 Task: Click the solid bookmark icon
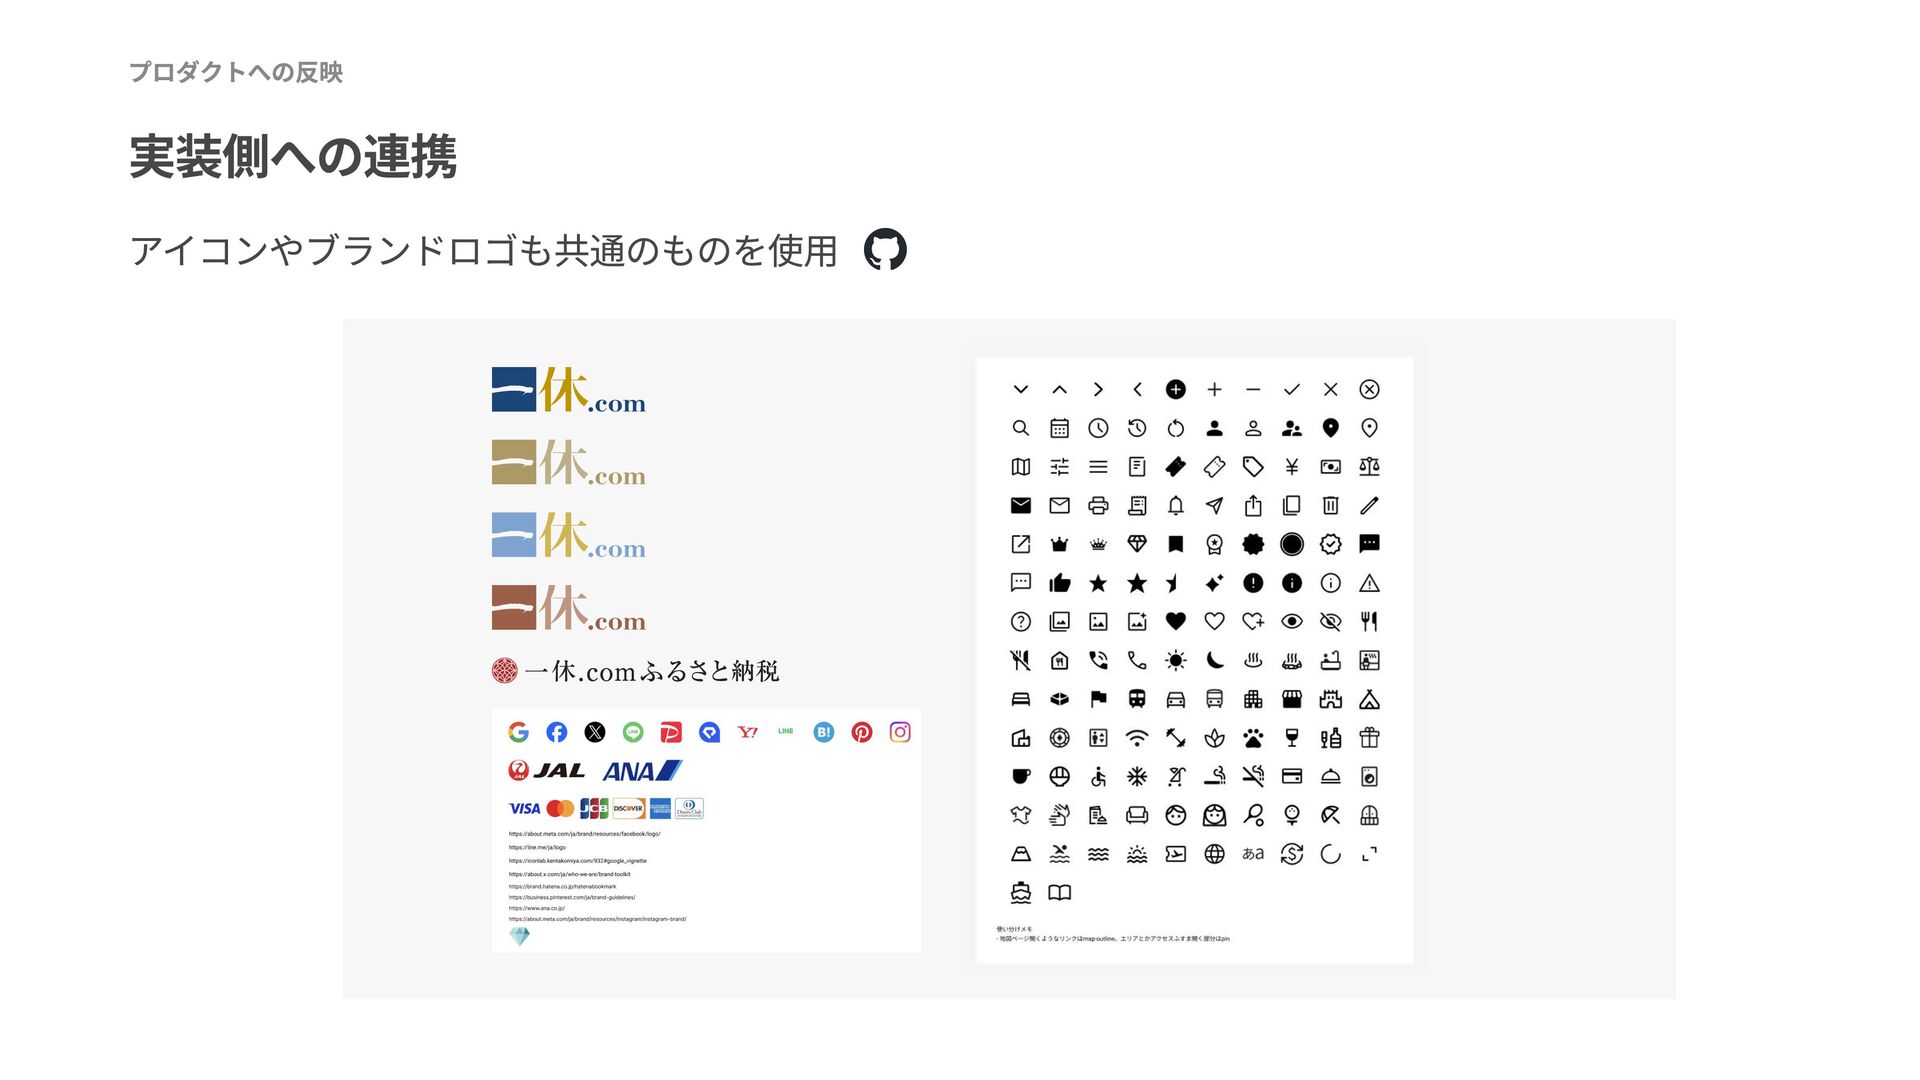pyautogui.click(x=1176, y=544)
